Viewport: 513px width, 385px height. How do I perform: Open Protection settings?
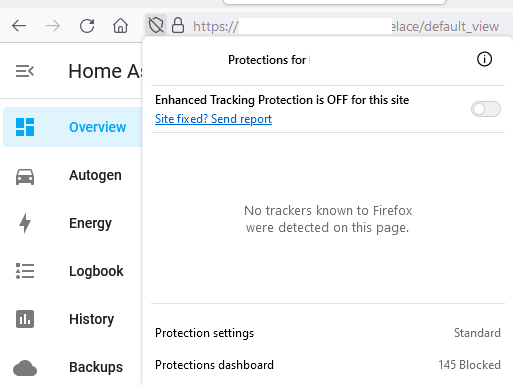pos(328,333)
